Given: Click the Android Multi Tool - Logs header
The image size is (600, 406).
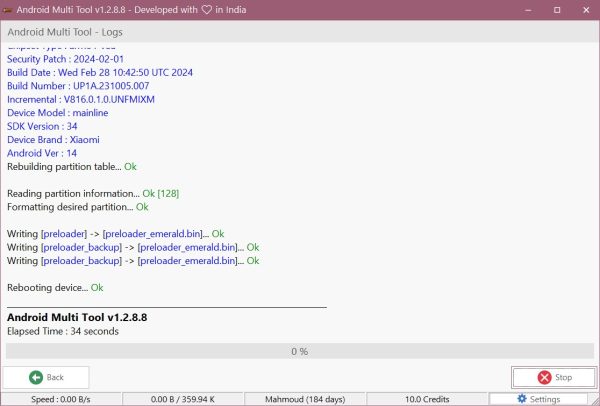Looking at the screenshot, I should pyautogui.click(x=65, y=32).
